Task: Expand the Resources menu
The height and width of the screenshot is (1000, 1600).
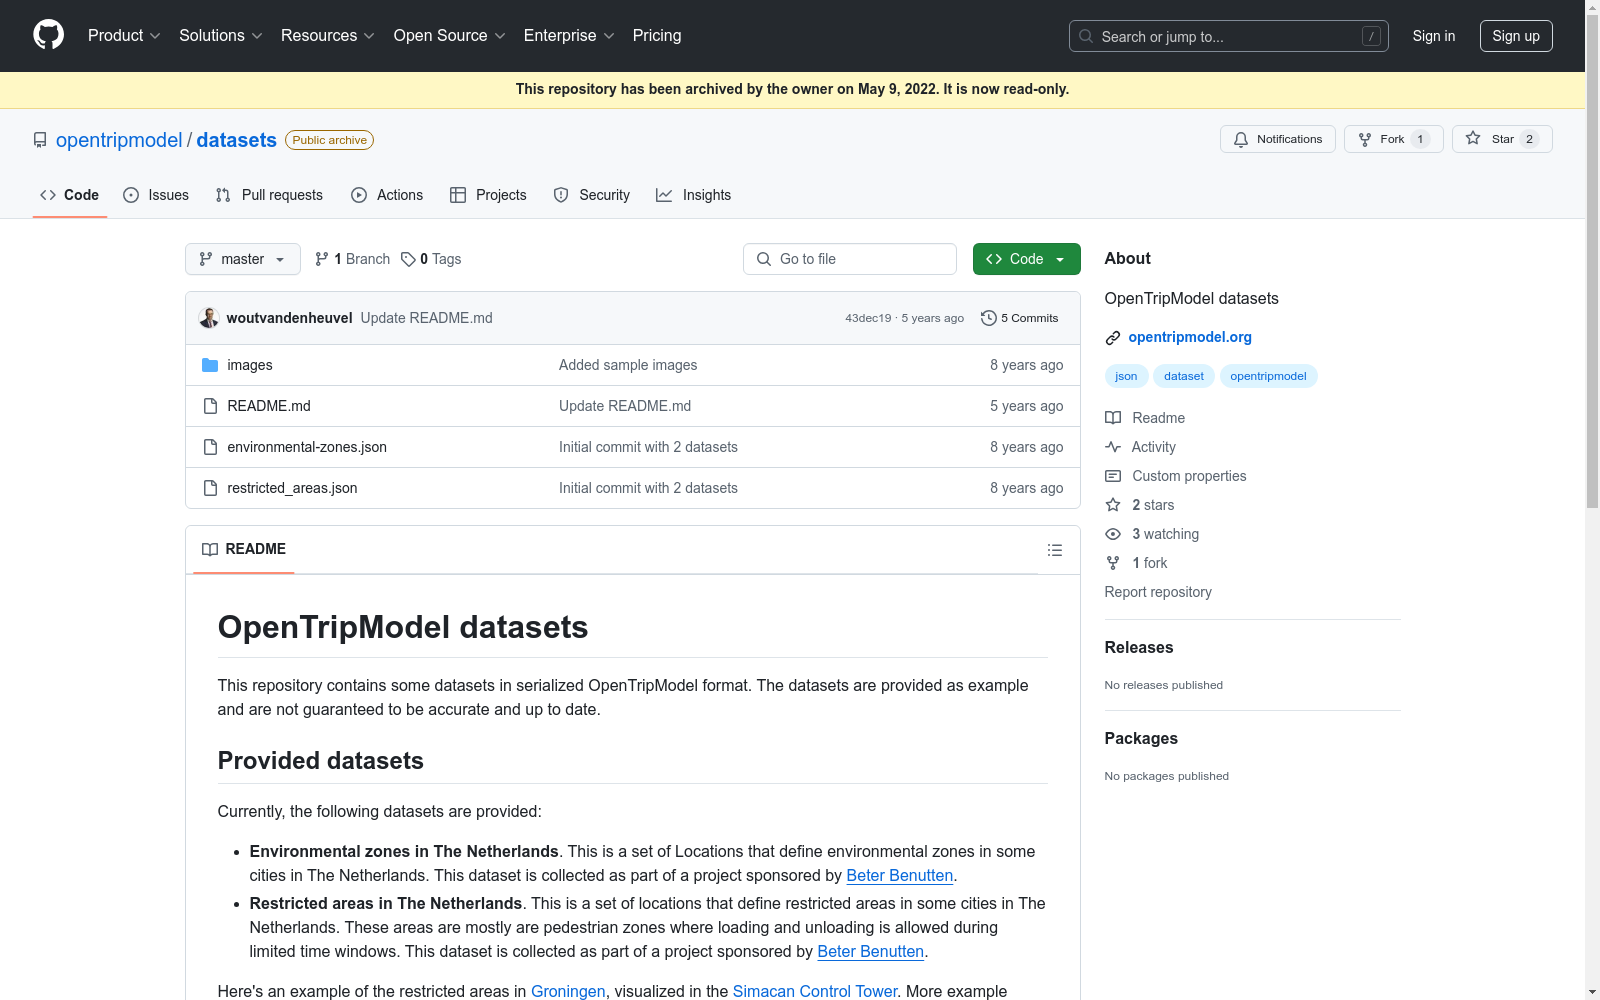Action: tap(328, 35)
